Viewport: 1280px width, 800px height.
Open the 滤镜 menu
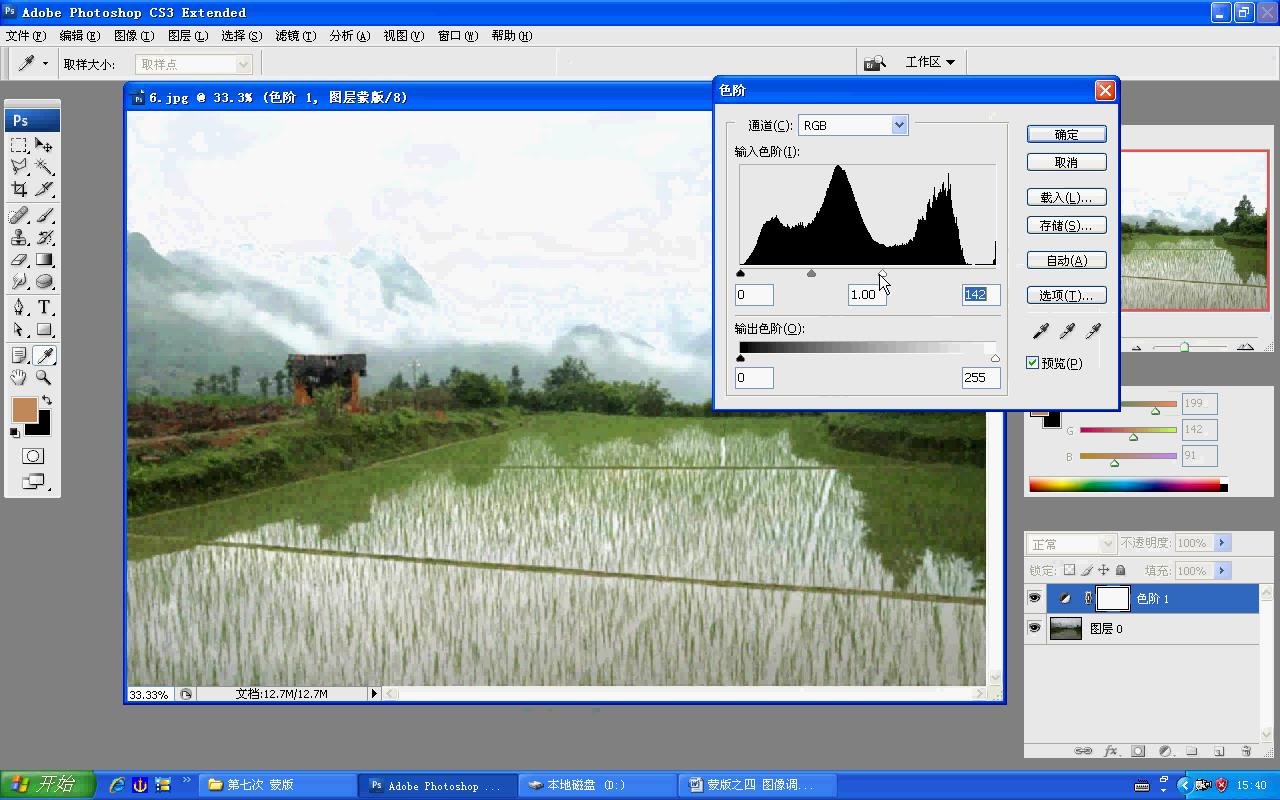pos(295,35)
